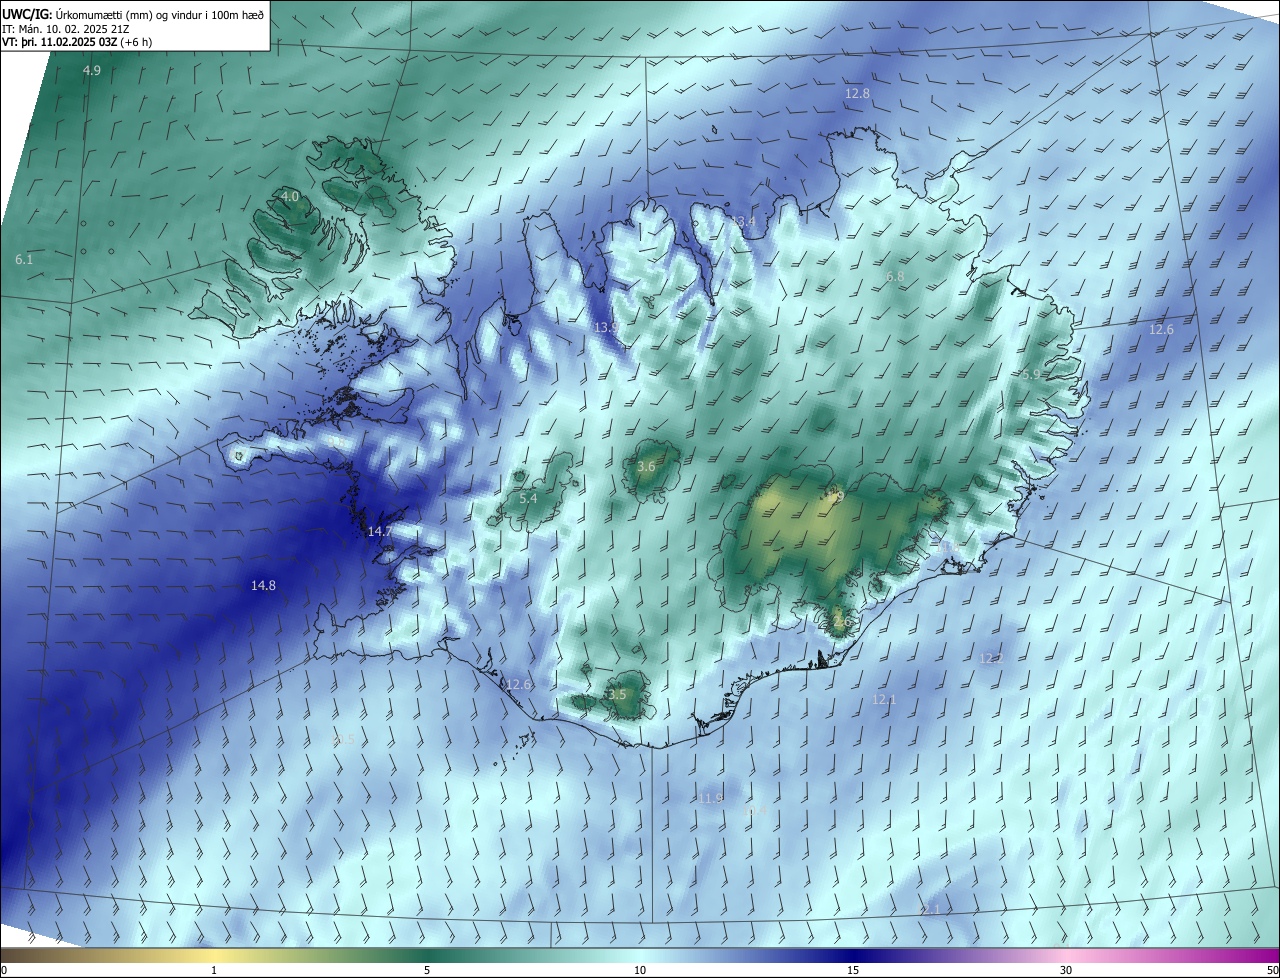The image size is (1280, 978).
Task: Click the title 'Úrkomumætti (mm) og vindur í 100m hæð'
Action: pos(160,14)
